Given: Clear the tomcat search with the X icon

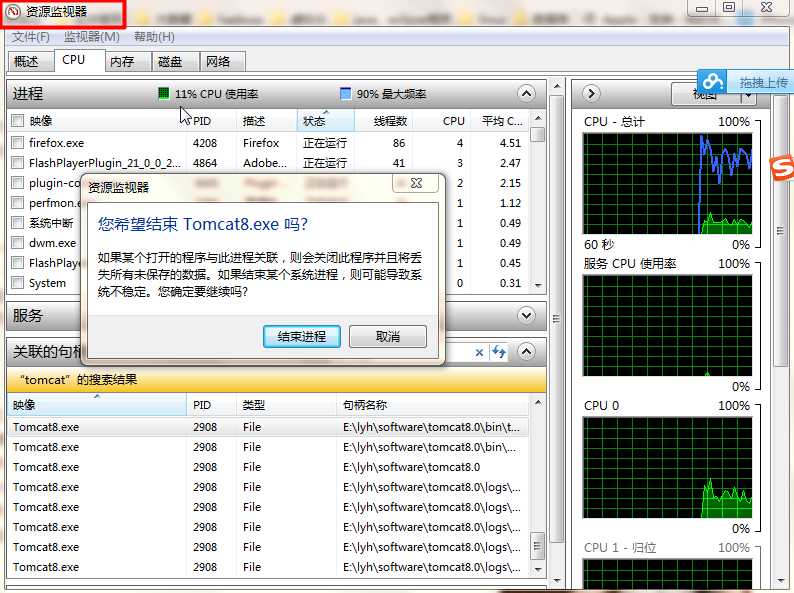Looking at the screenshot, I should click(479, 352).
